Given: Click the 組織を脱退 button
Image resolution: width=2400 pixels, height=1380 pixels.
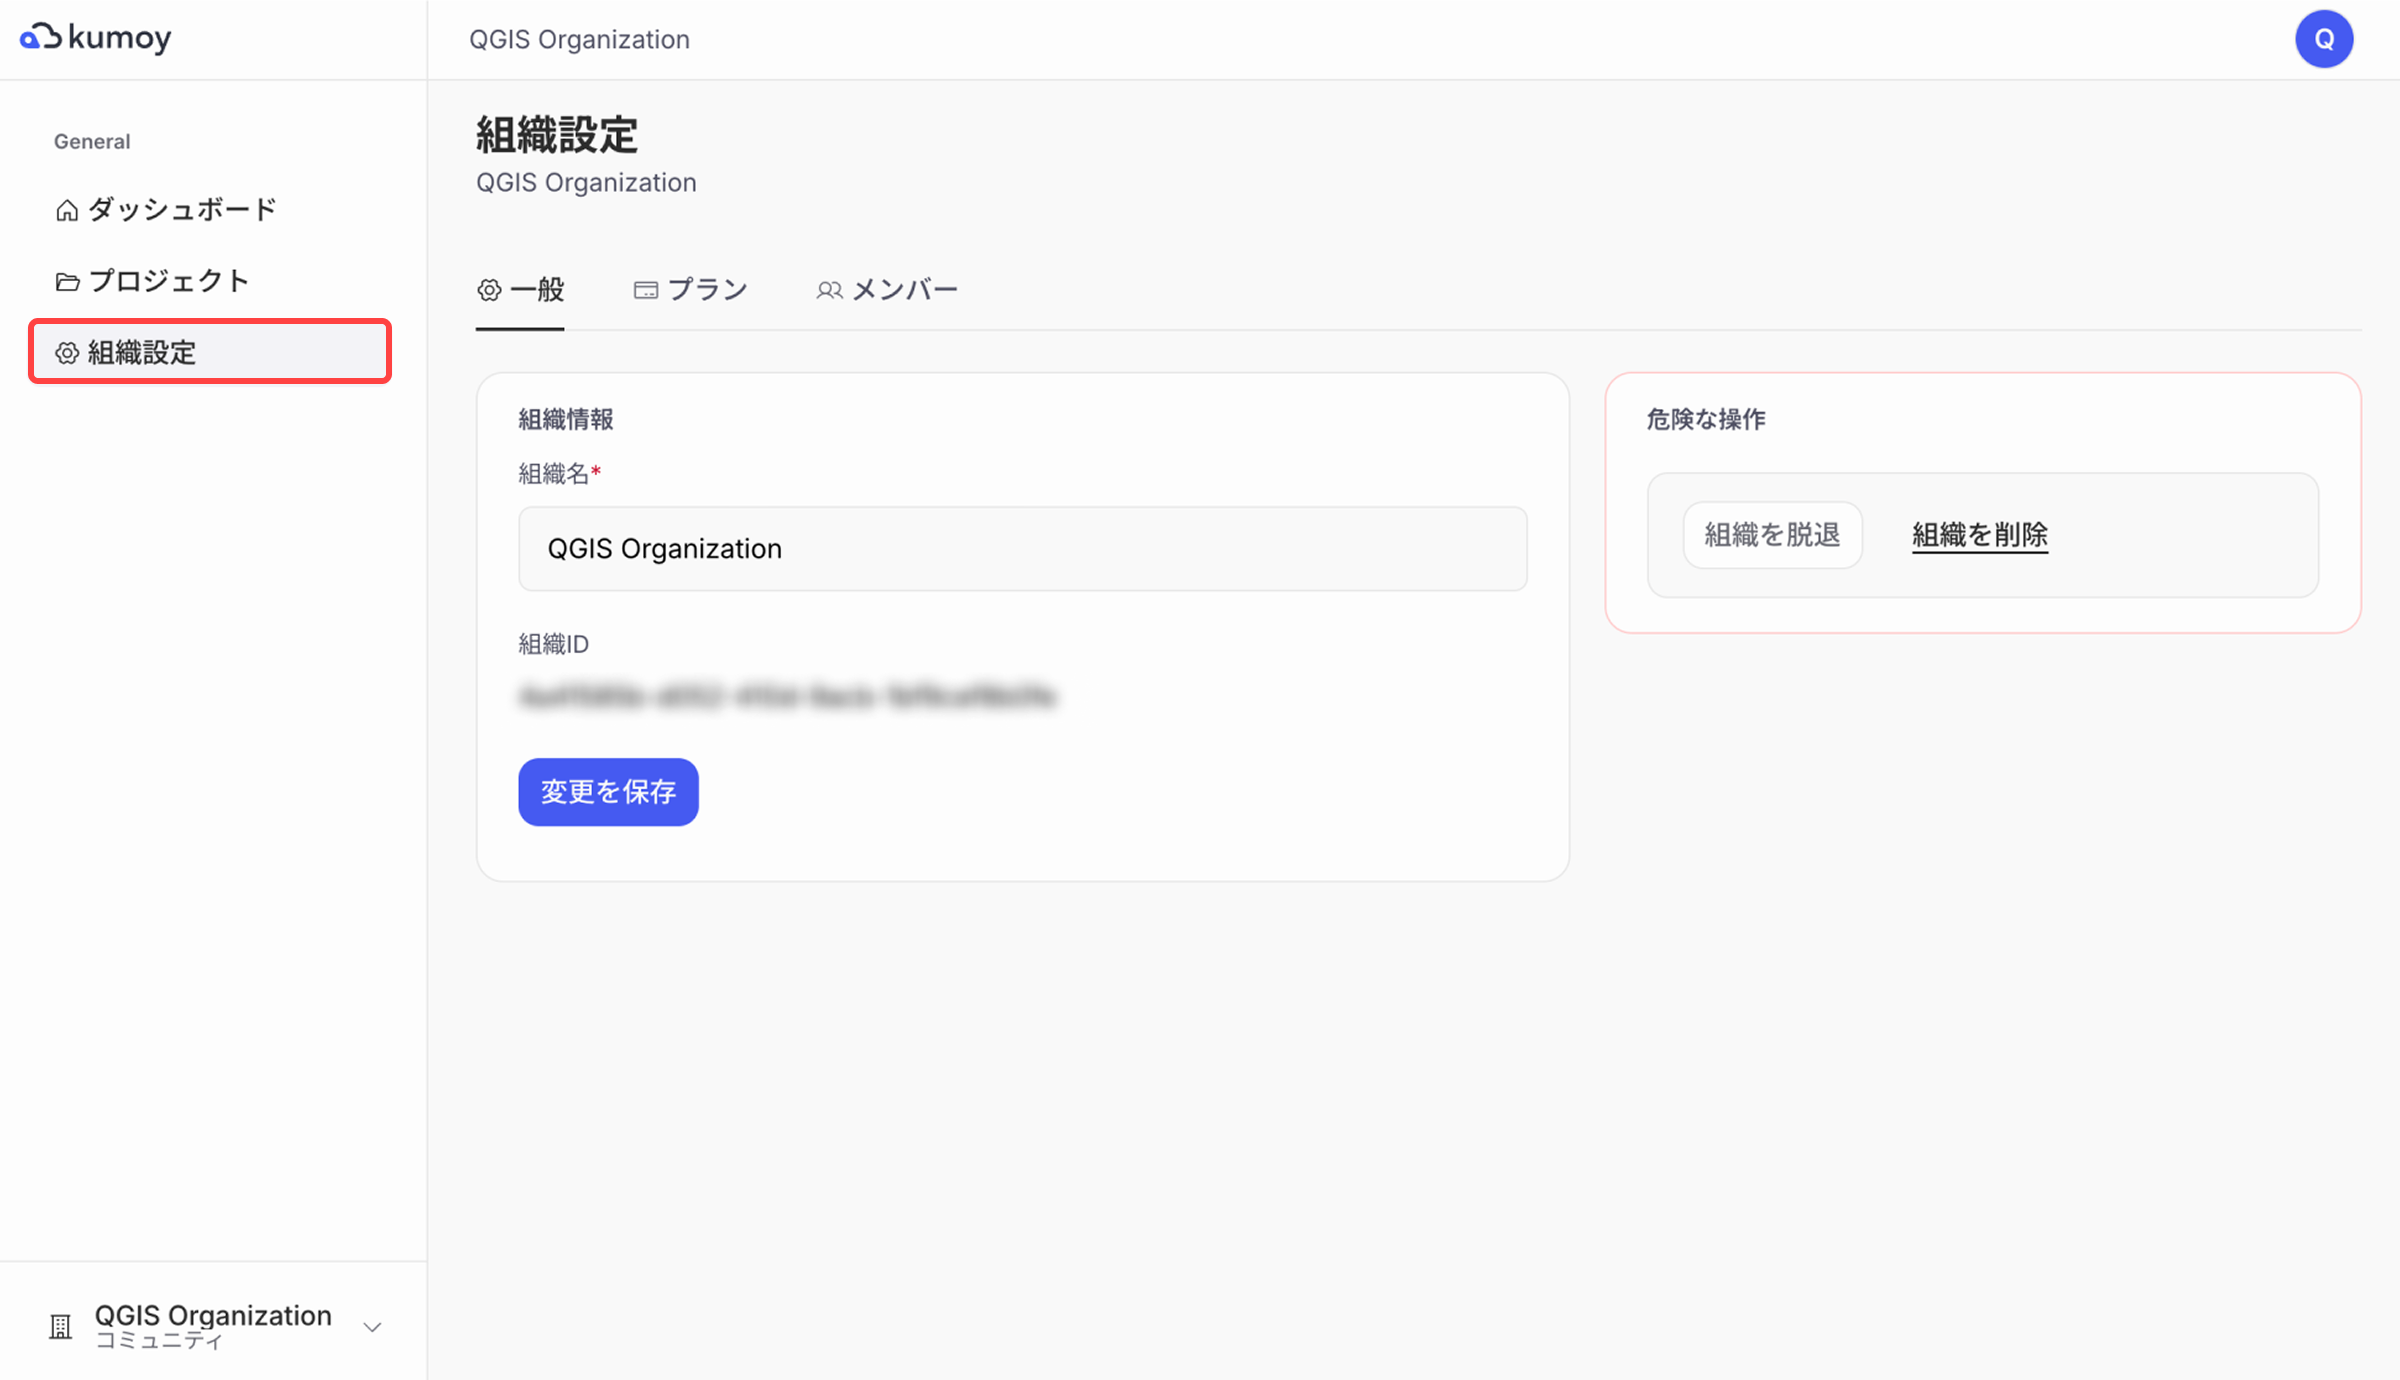Looking at the screenshot, I should (1772, 535).
